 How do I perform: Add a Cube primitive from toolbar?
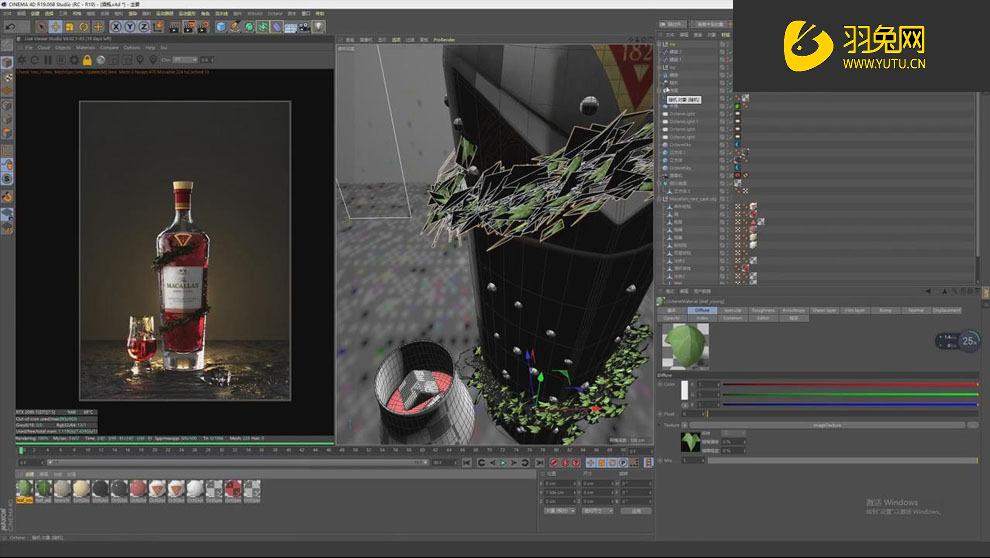coord(221,27)
